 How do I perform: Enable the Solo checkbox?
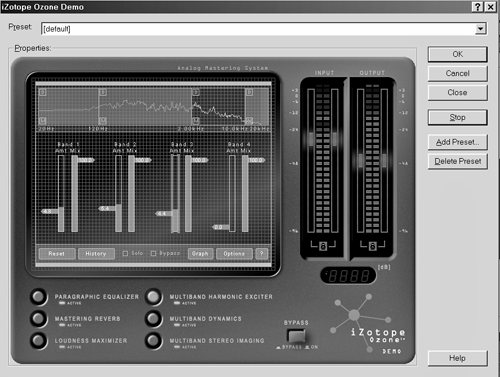125,254
